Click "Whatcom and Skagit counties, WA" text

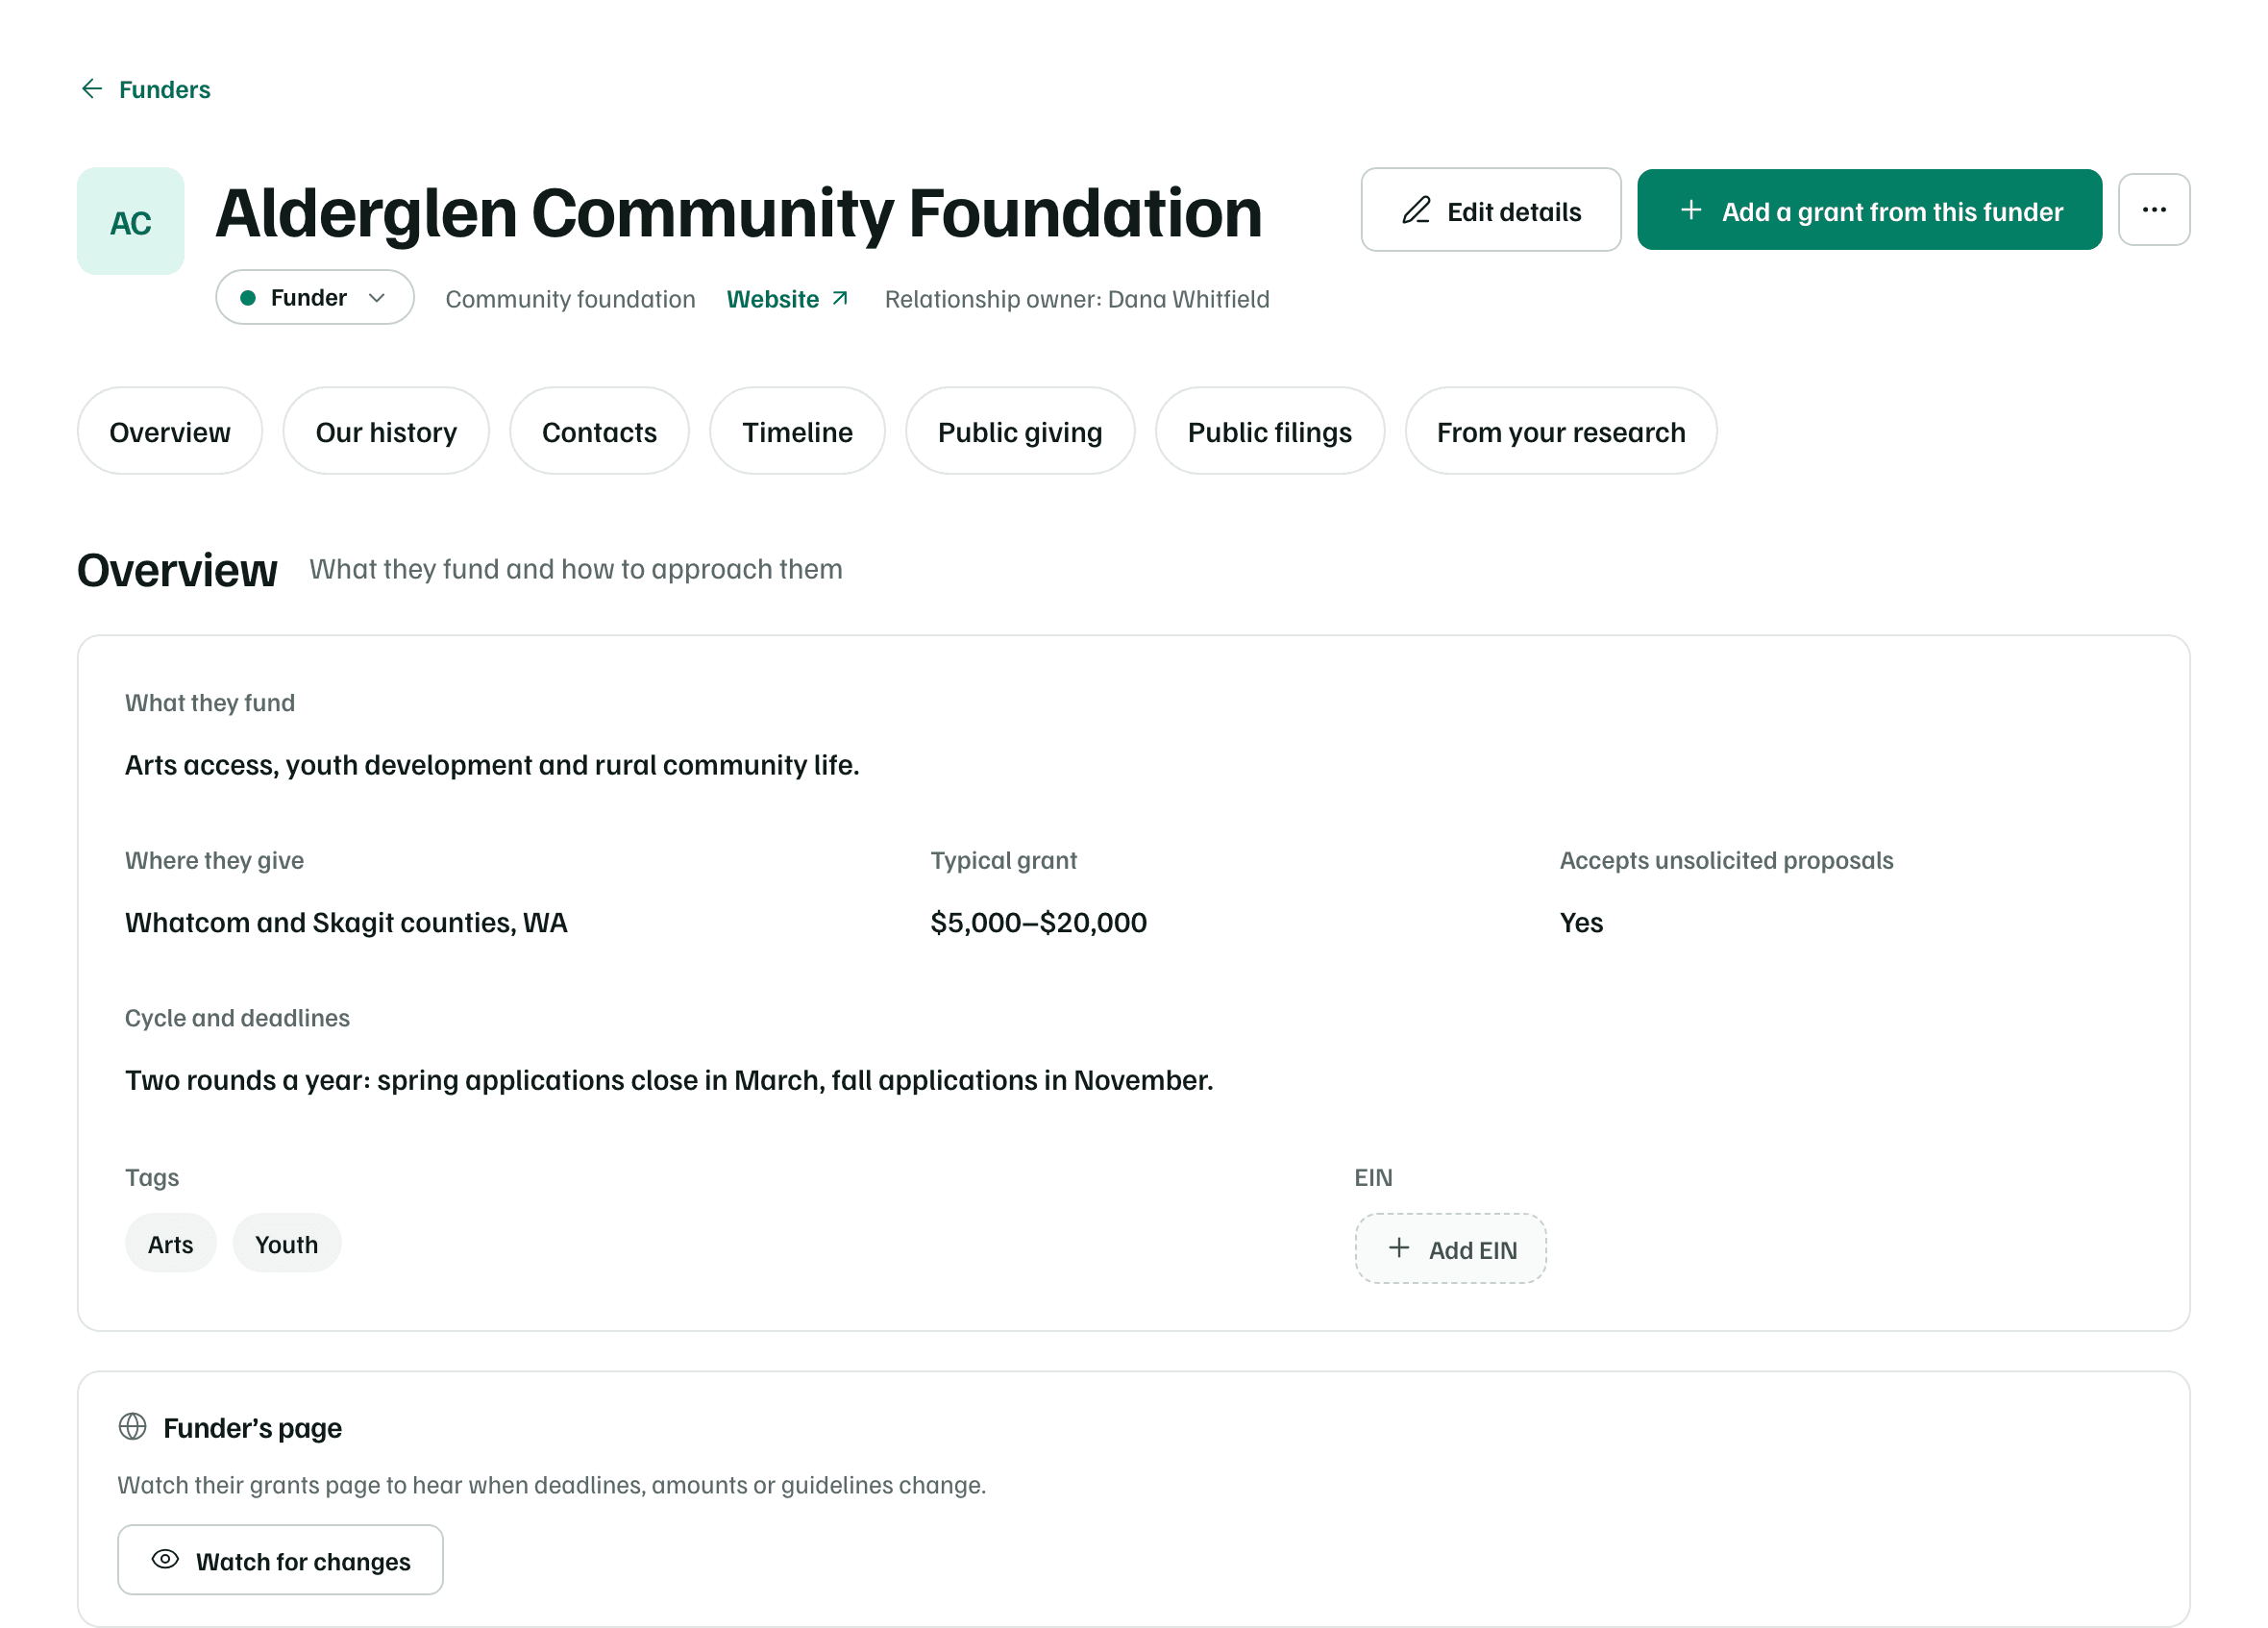346,922
